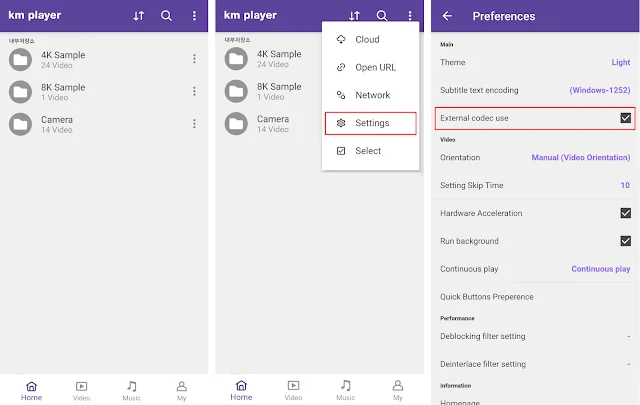640x405 pixels.
Task: Open 4K Sample folder name, middle screen
Action: tap(279, 54)
